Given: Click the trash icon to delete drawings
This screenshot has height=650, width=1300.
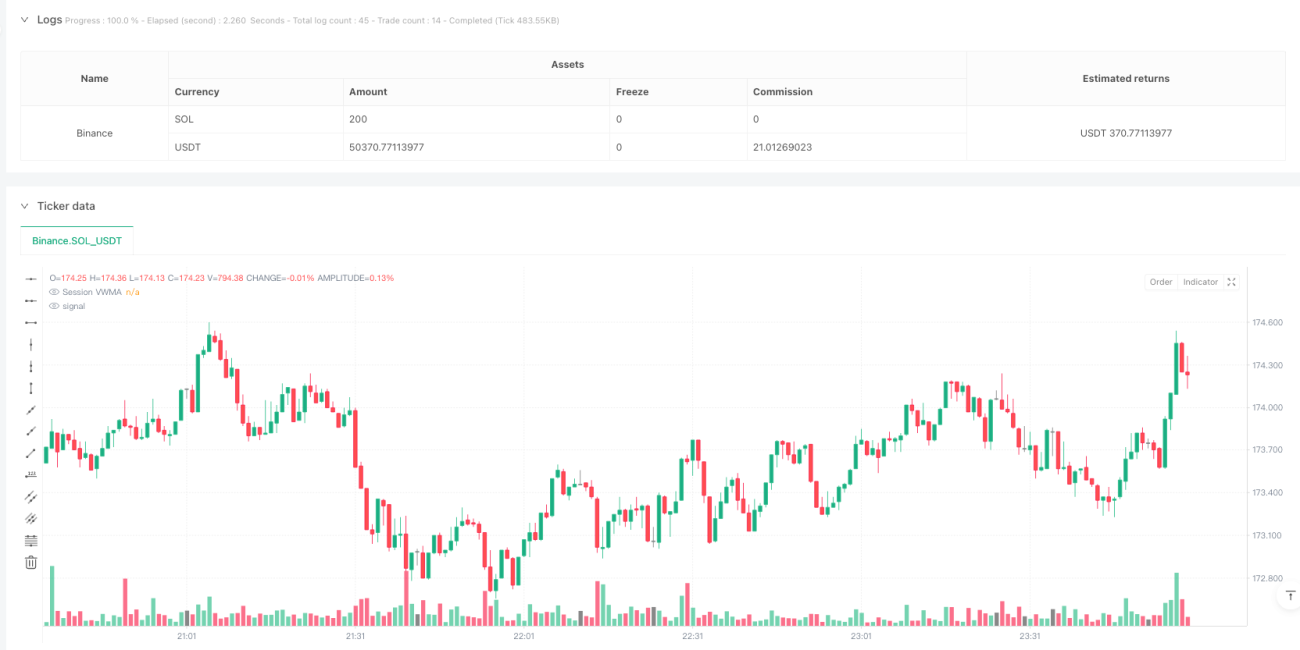Looking at the screenshot, I should pyautogui.click(x=31, y=562).
